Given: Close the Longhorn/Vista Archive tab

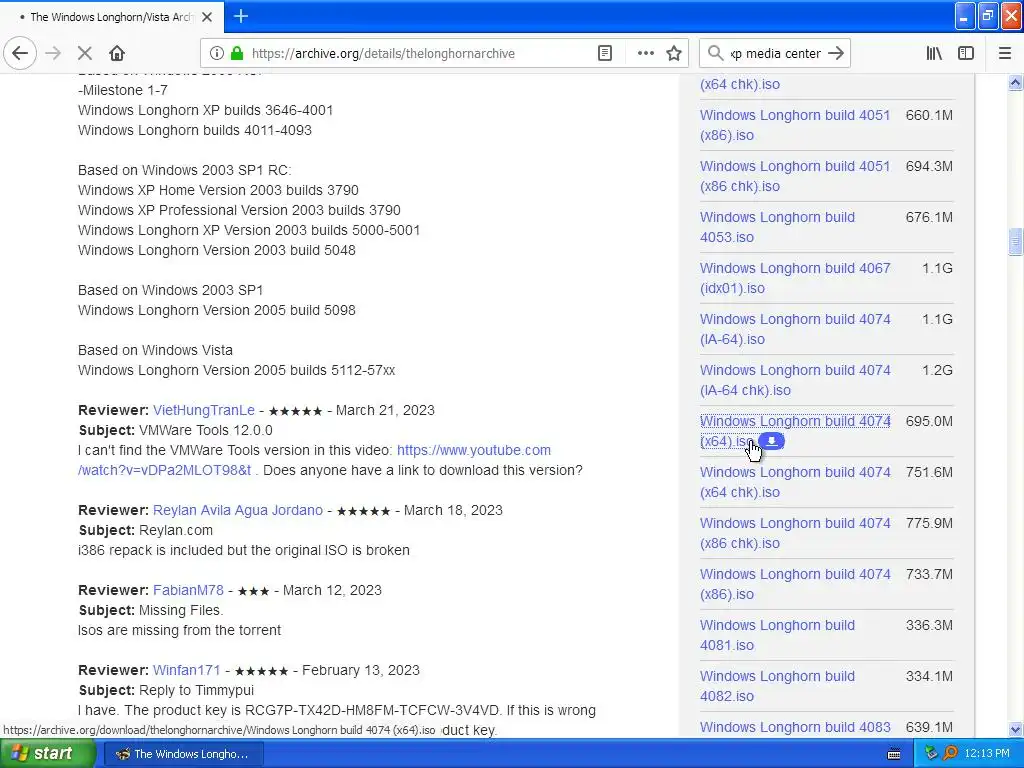Looking at the screenshot, I should click(x=207, y=17).
